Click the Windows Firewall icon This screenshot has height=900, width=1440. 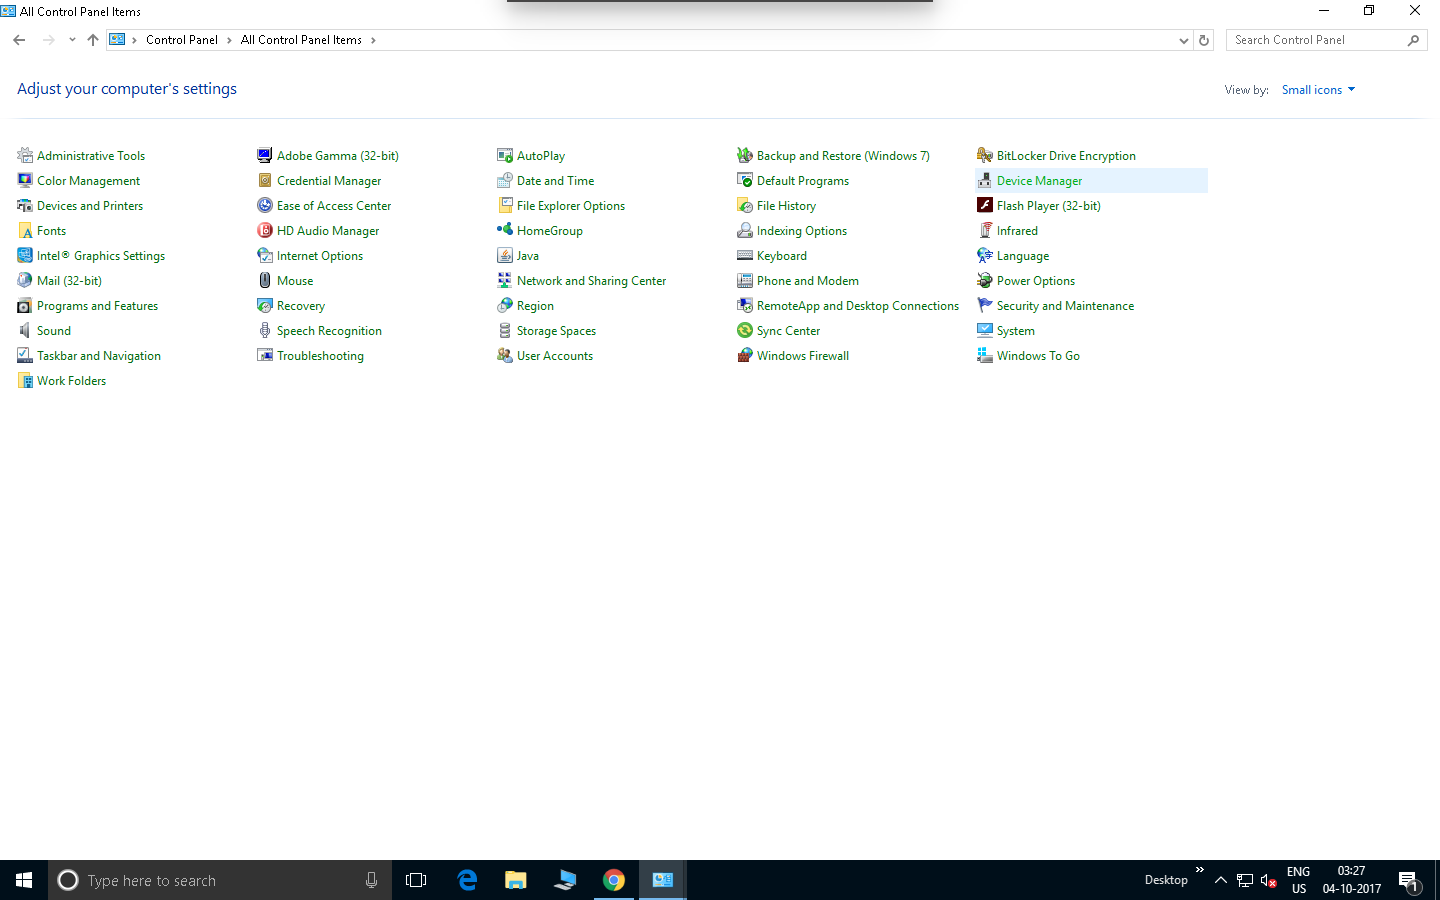[745, 355]
